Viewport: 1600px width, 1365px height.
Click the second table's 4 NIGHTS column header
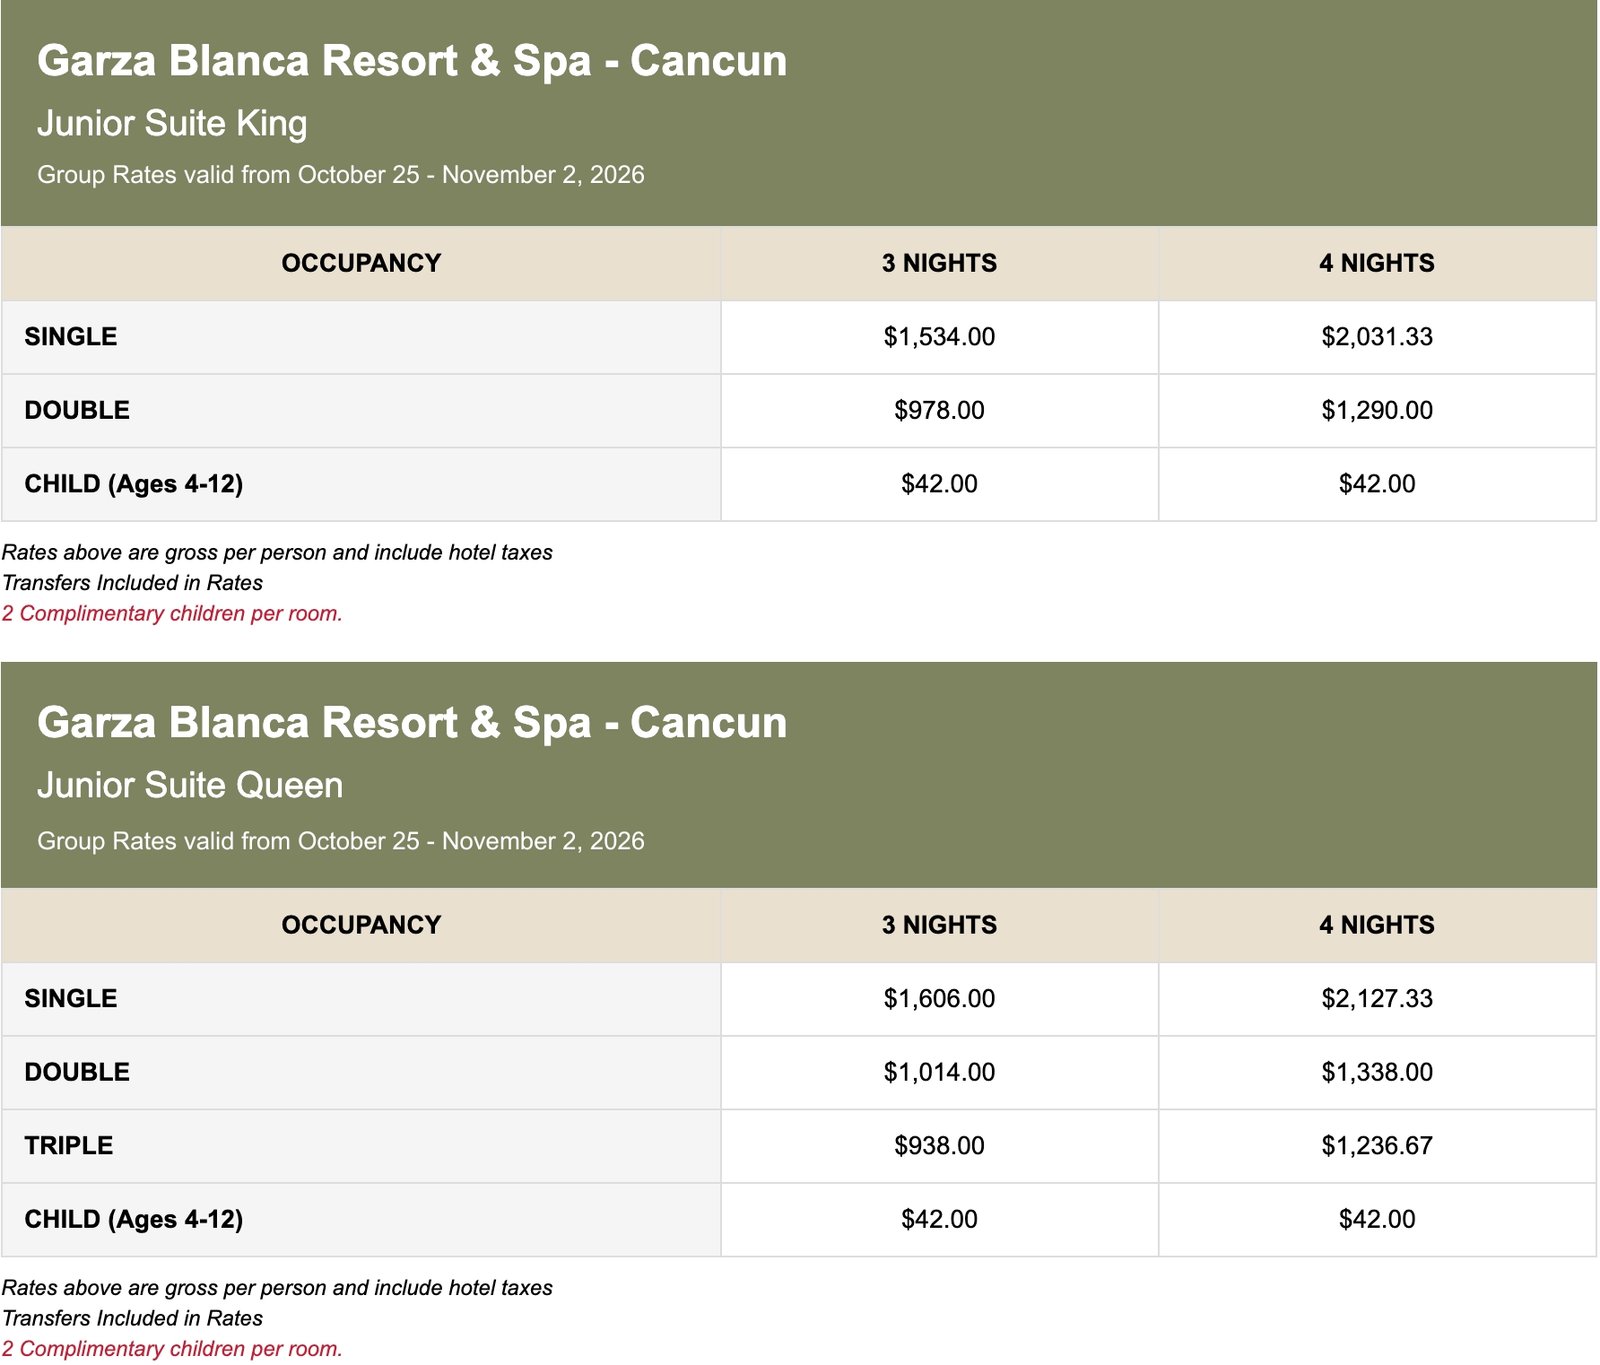tap(1377, 925)
